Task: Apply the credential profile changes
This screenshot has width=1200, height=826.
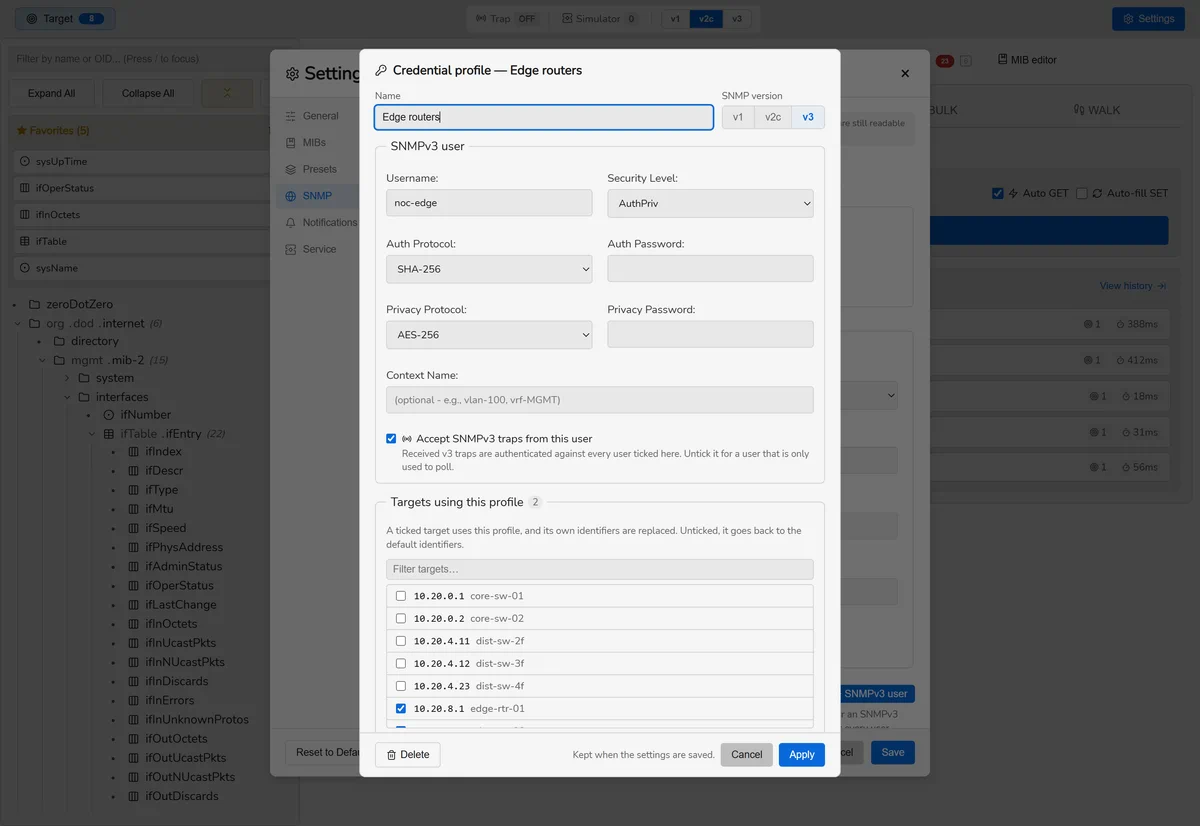Action: 802,755
